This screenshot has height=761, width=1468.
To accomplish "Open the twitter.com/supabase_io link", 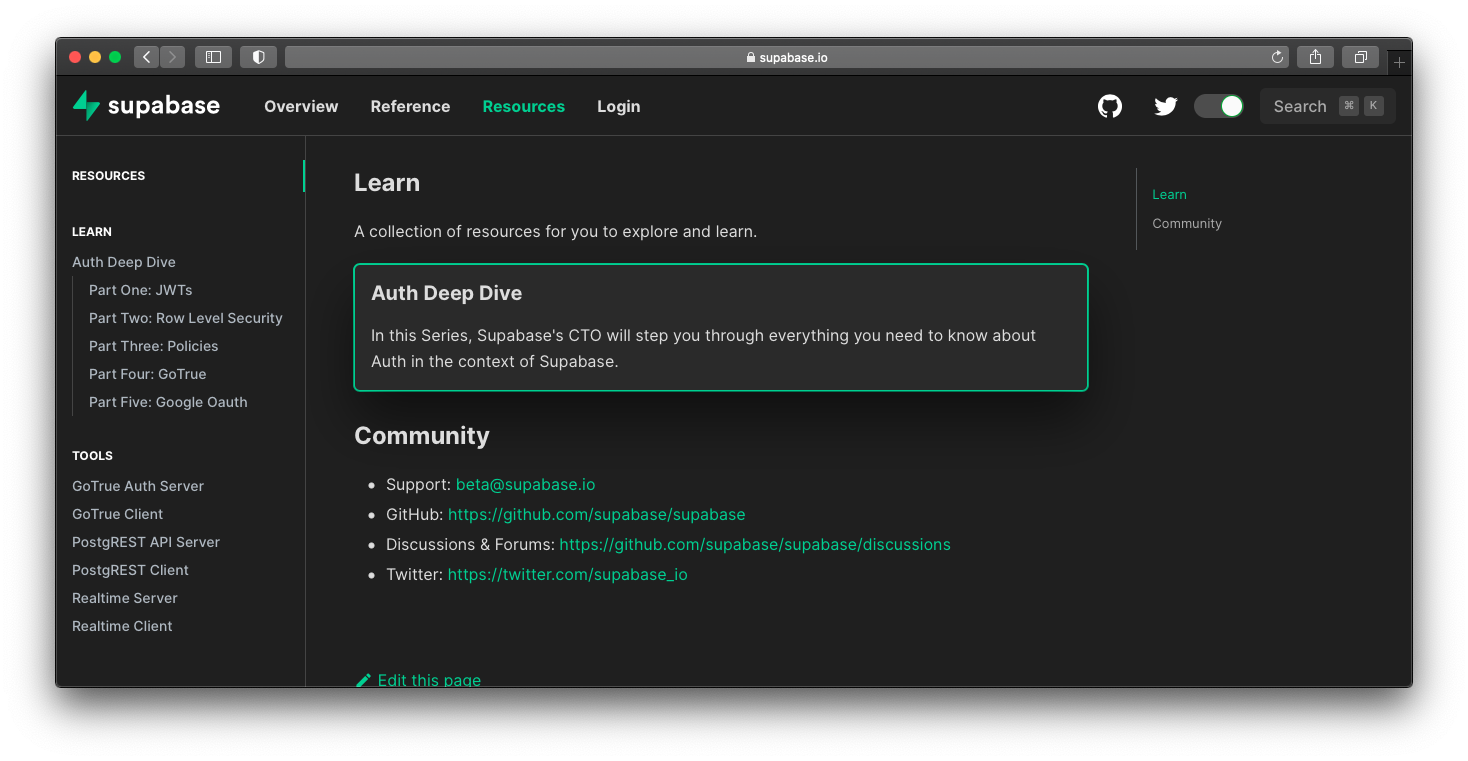I will [x=567, y=574].
